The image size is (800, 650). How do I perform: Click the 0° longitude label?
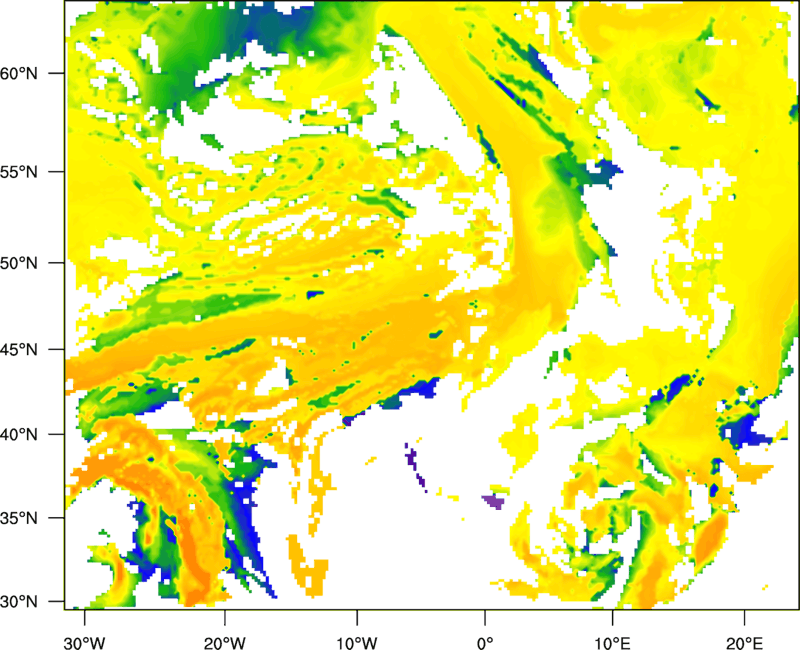click(x=485, y=642)
